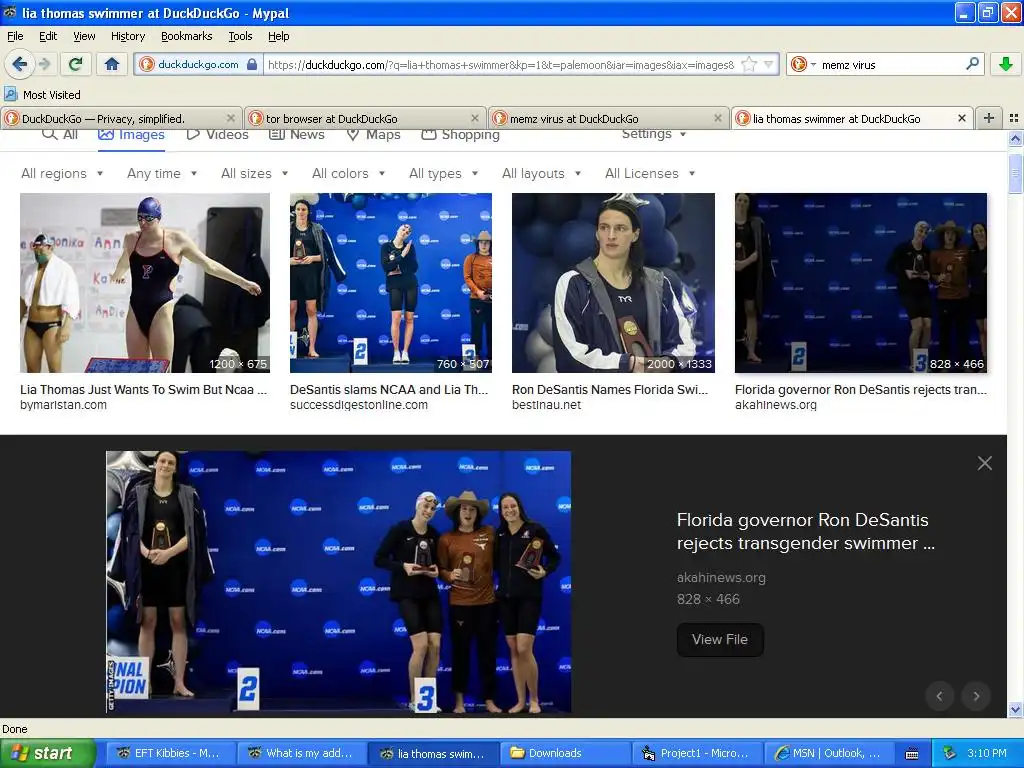Click the search magnifier in the search box
The width and height of the screenshot is (1024, 768).
tap(972, 63)
